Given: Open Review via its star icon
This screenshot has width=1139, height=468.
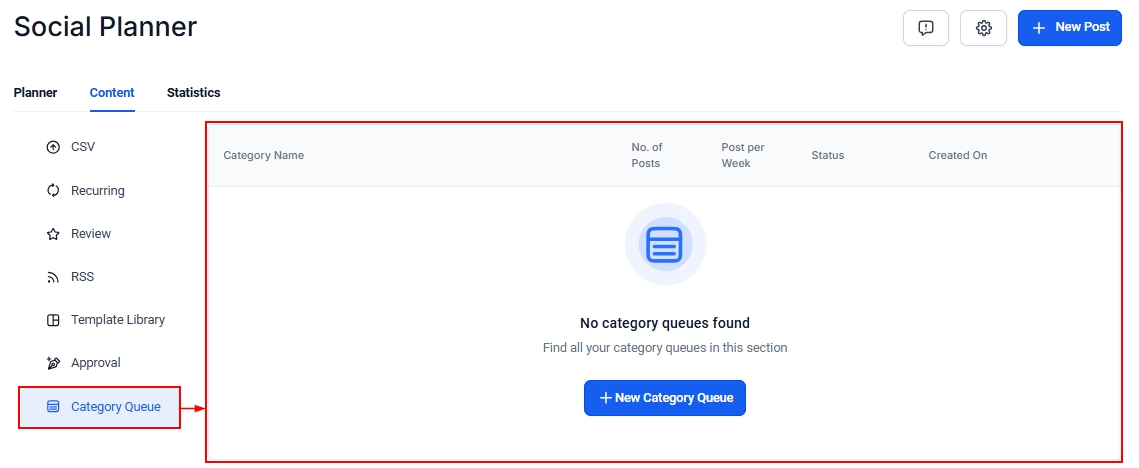Looking at the screenshot, I should pos(54,234).
